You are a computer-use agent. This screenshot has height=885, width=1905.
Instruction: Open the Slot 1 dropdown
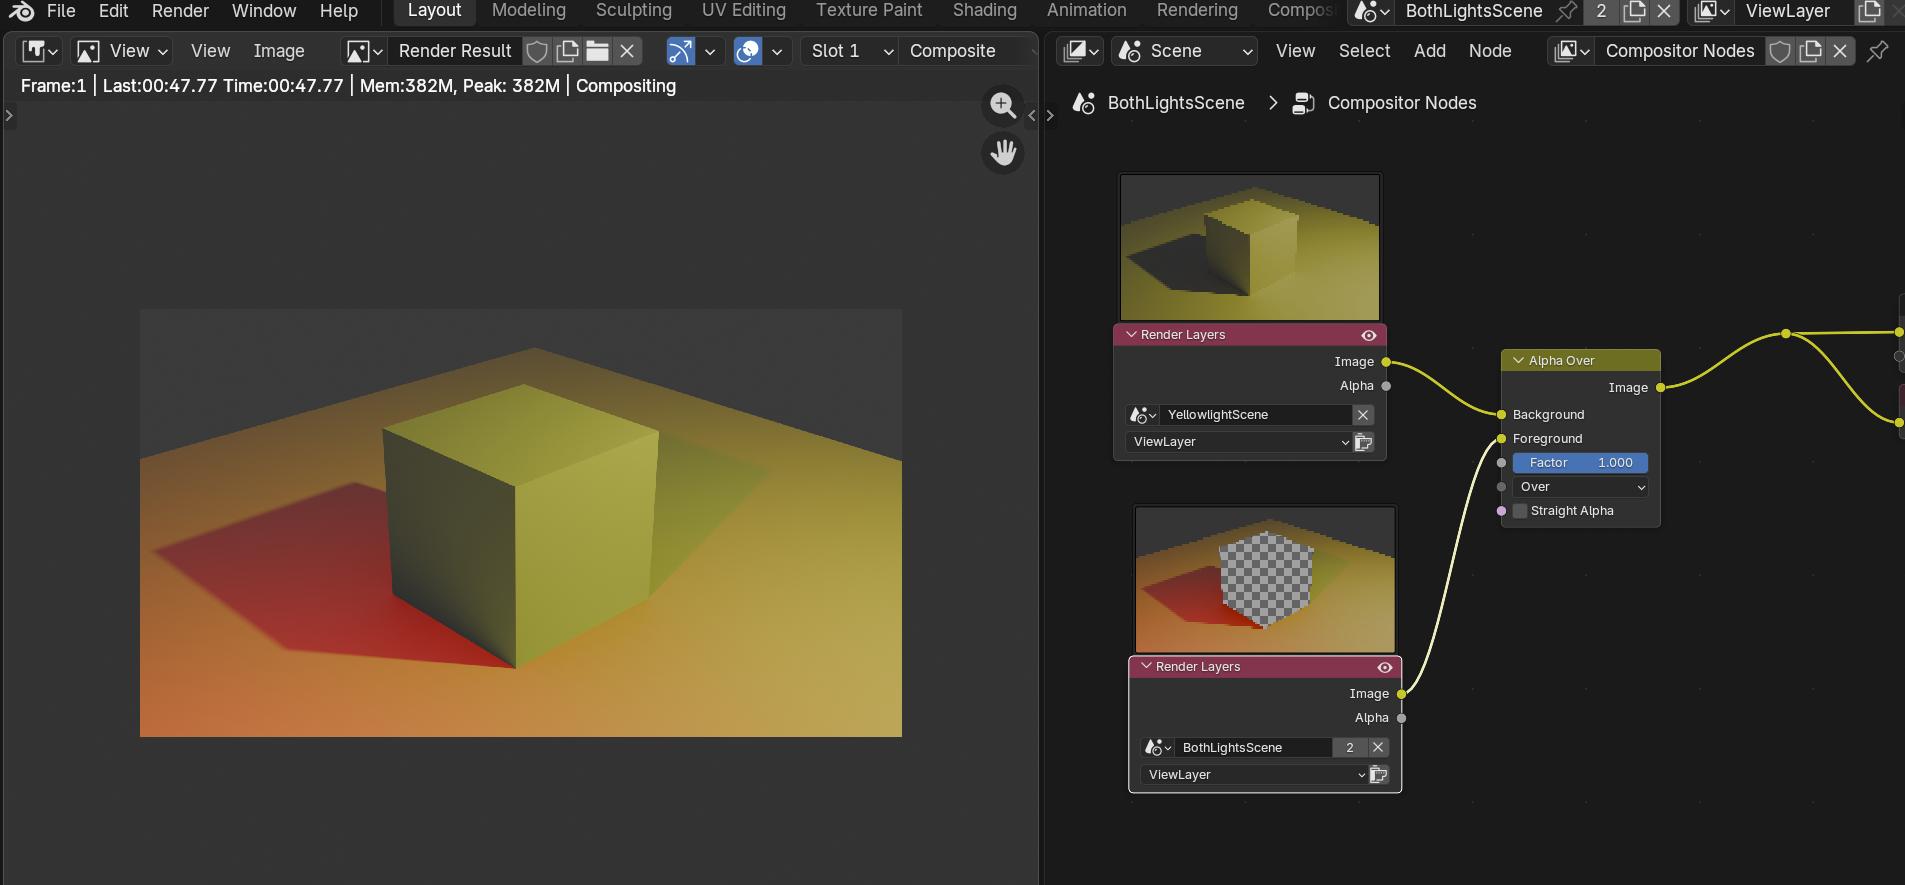point(849,51)
